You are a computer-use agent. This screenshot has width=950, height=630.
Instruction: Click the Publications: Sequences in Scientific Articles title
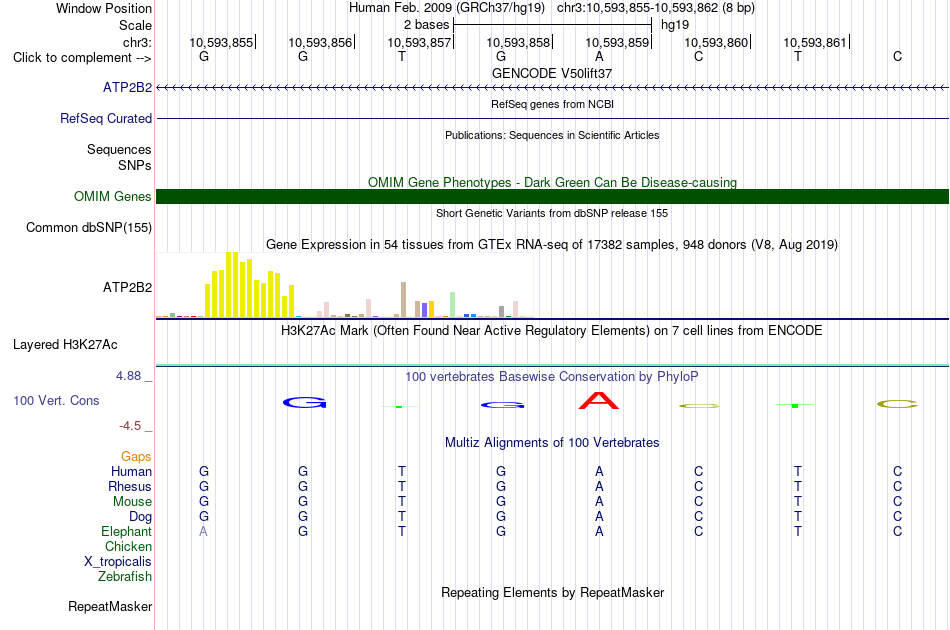(552, 135)
